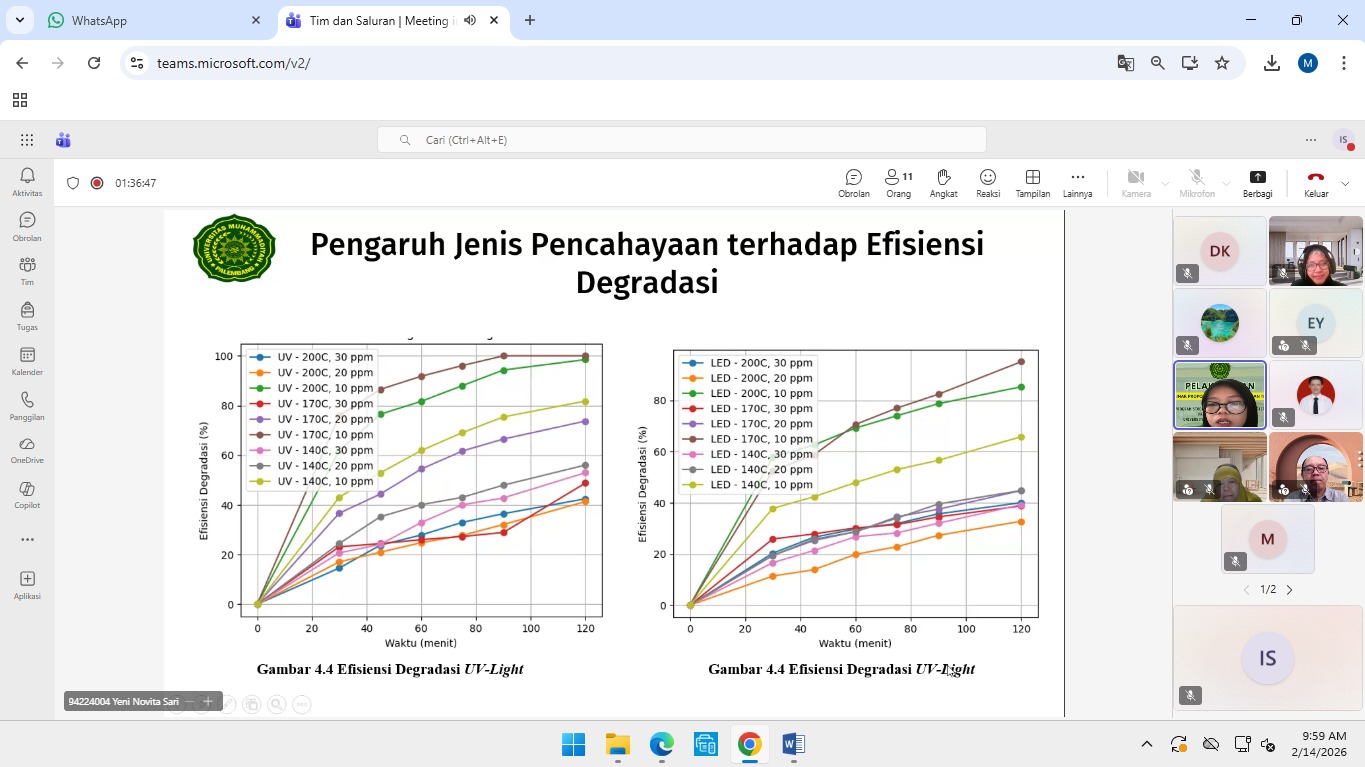The width and height of the screenshot is (1365, 767).
Task: Open Kalender in the left sidebar
Action: 27,361
